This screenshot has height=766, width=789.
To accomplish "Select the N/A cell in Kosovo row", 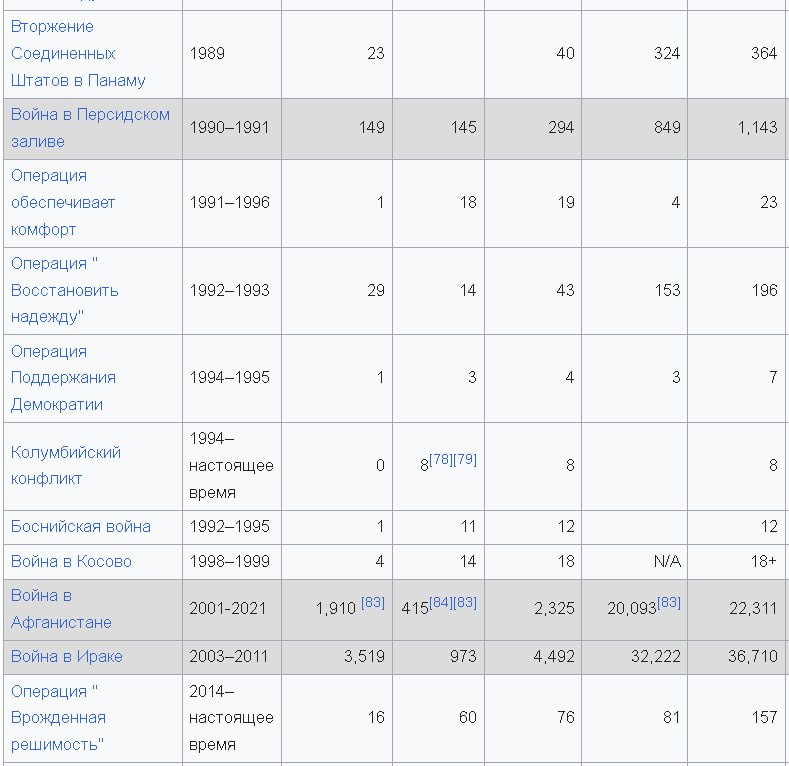I will (666, 561).
